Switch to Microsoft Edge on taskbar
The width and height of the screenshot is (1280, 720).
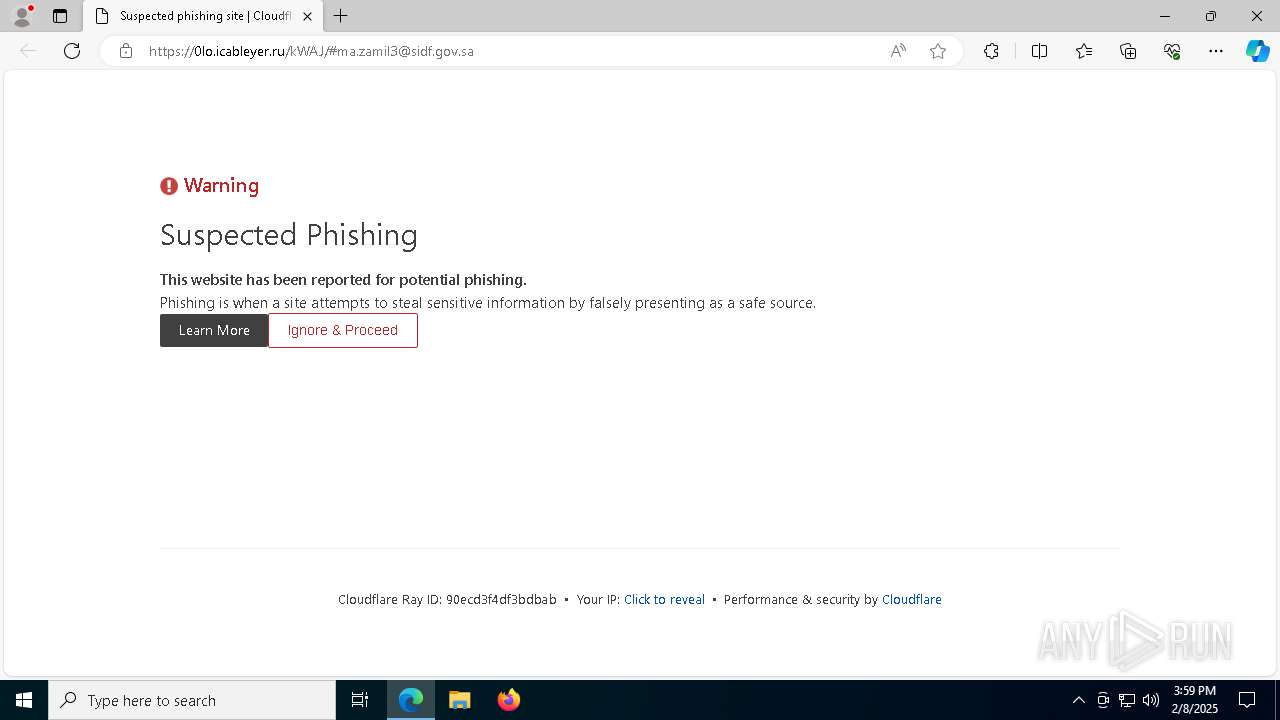(x=411, y=700)
